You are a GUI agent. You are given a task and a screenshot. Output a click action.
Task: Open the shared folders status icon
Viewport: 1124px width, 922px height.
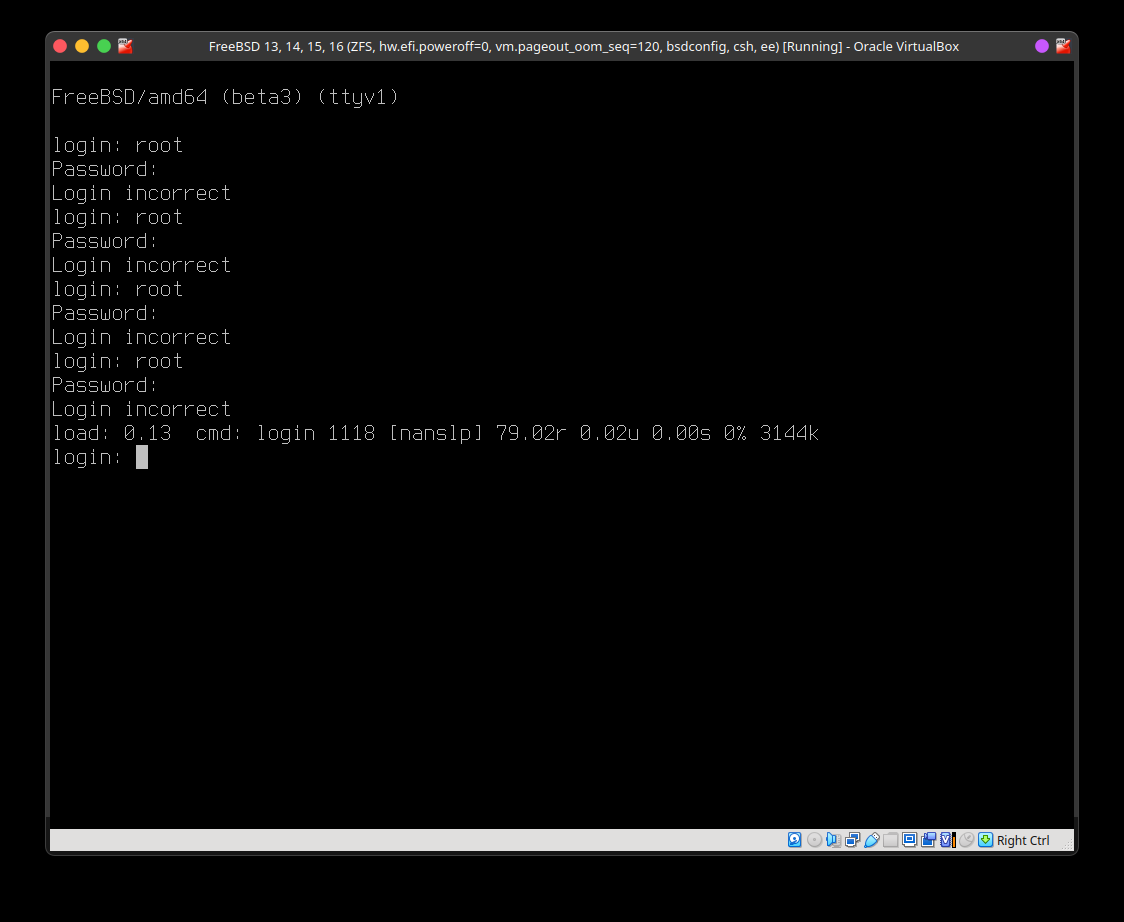891,840
